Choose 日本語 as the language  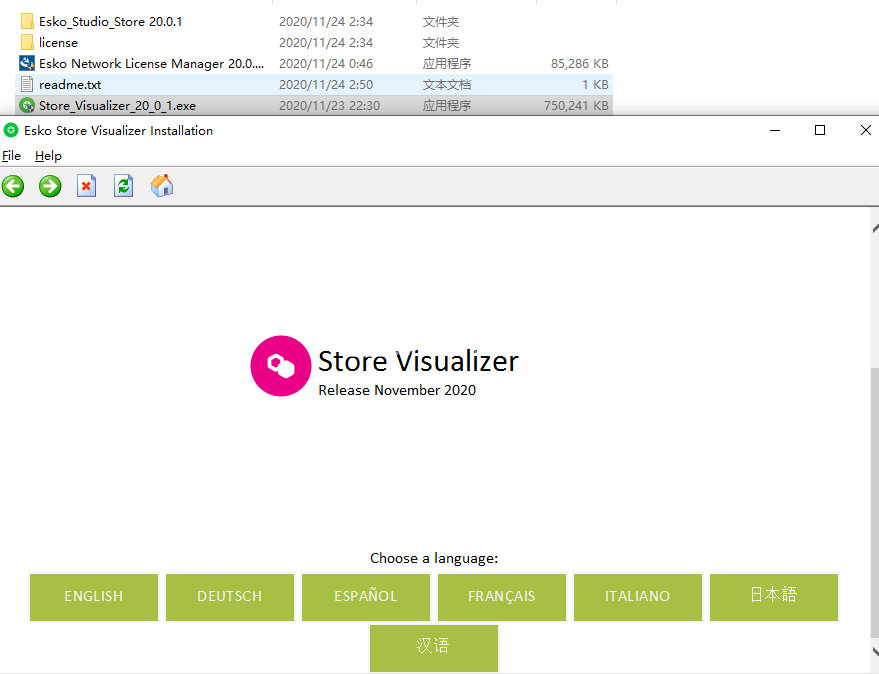click(x=774, y=597)
